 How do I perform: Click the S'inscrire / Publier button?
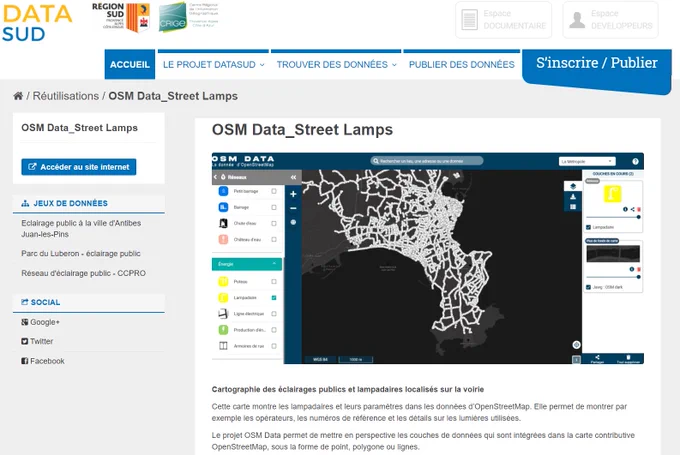tap(597, 63)
